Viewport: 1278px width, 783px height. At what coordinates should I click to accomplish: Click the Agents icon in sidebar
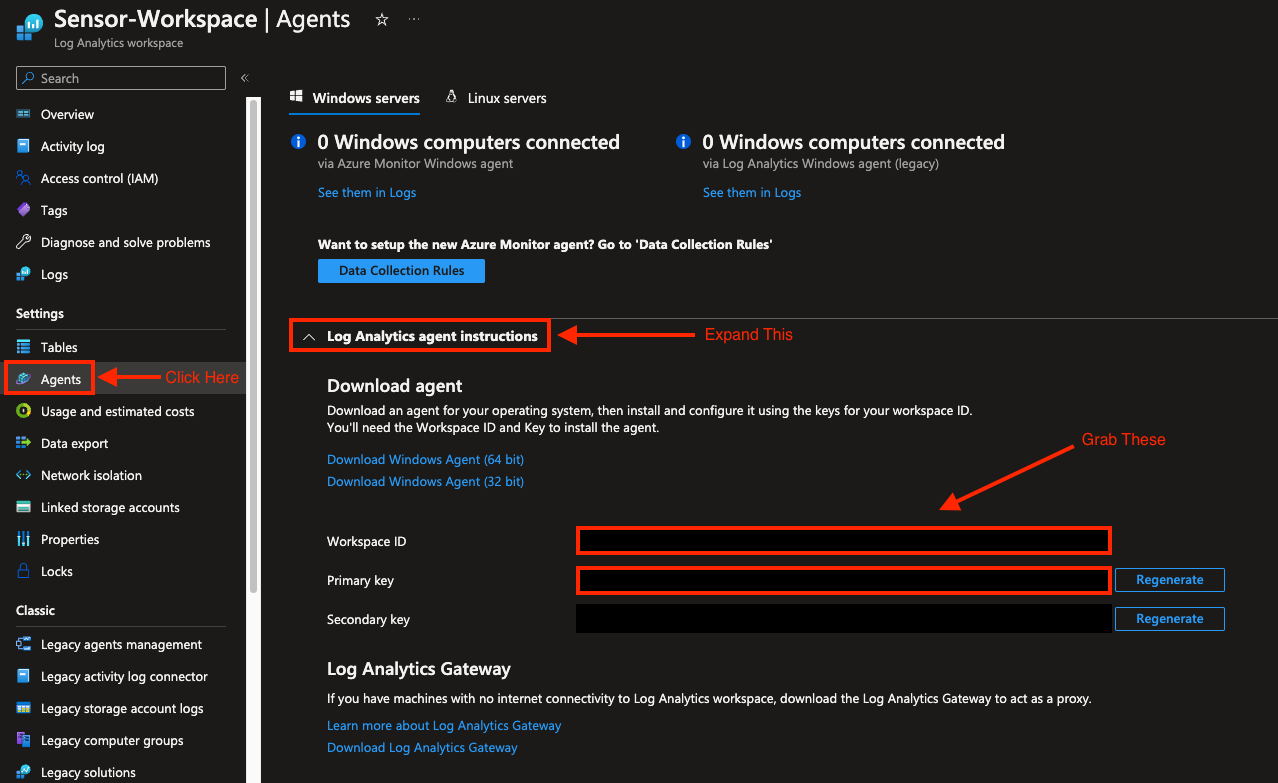23,379
